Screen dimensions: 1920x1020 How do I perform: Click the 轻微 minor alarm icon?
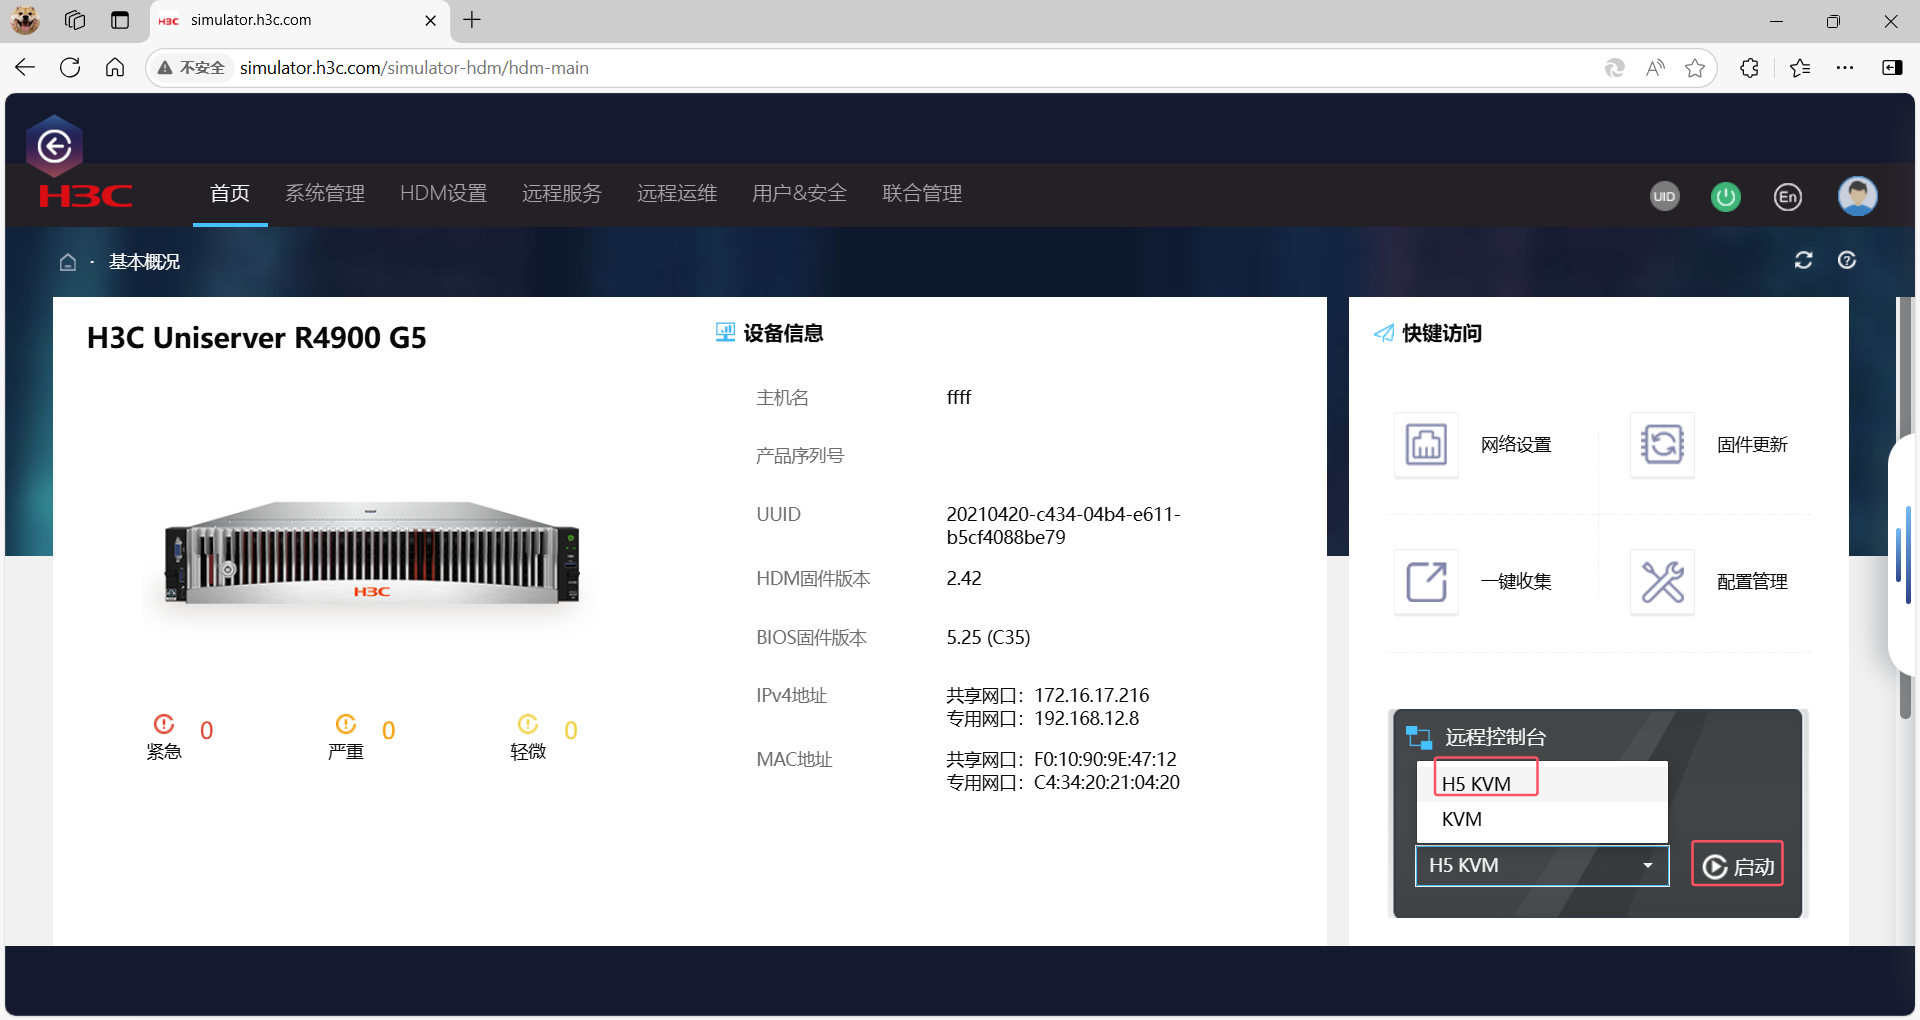click(528, 723)
